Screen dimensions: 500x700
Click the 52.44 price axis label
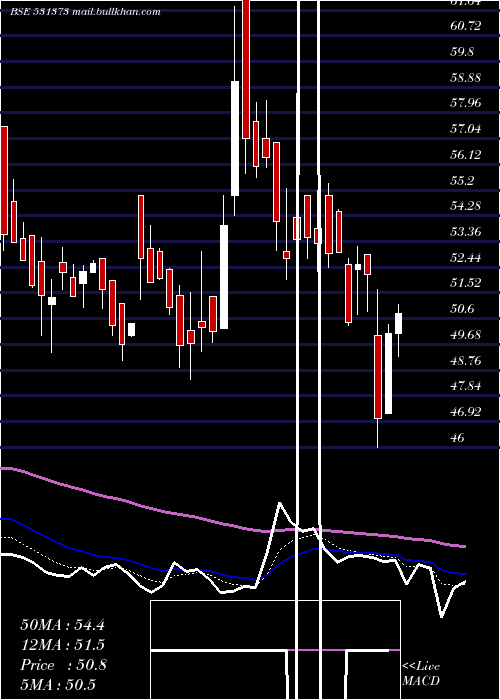[466, 258]
